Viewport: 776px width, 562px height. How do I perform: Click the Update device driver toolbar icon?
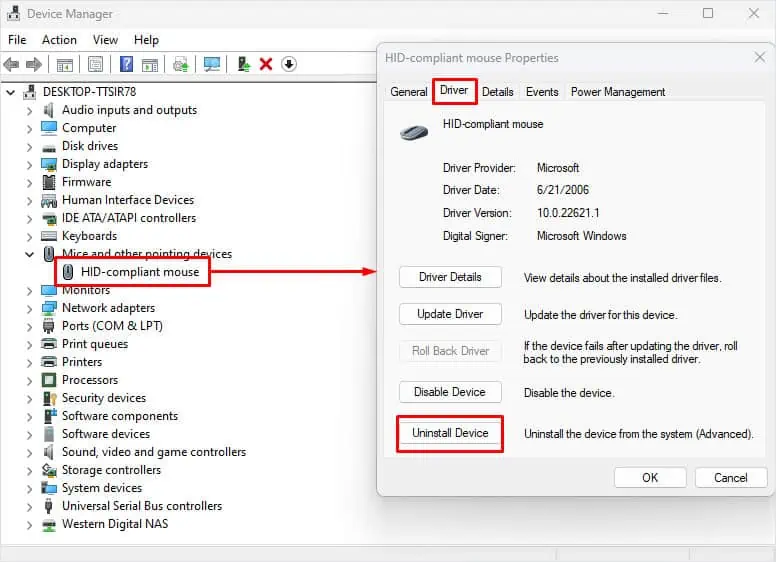point(181,64)
